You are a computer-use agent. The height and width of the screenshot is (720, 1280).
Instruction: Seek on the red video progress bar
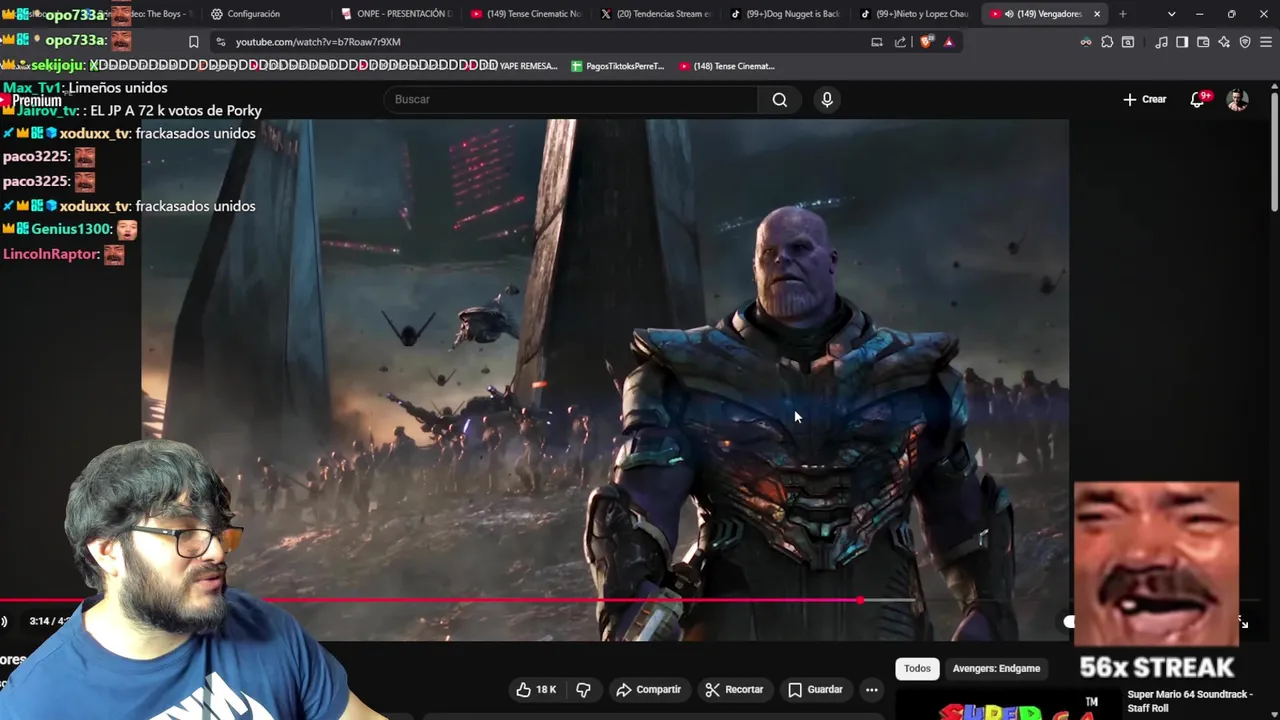click(430, 600)
